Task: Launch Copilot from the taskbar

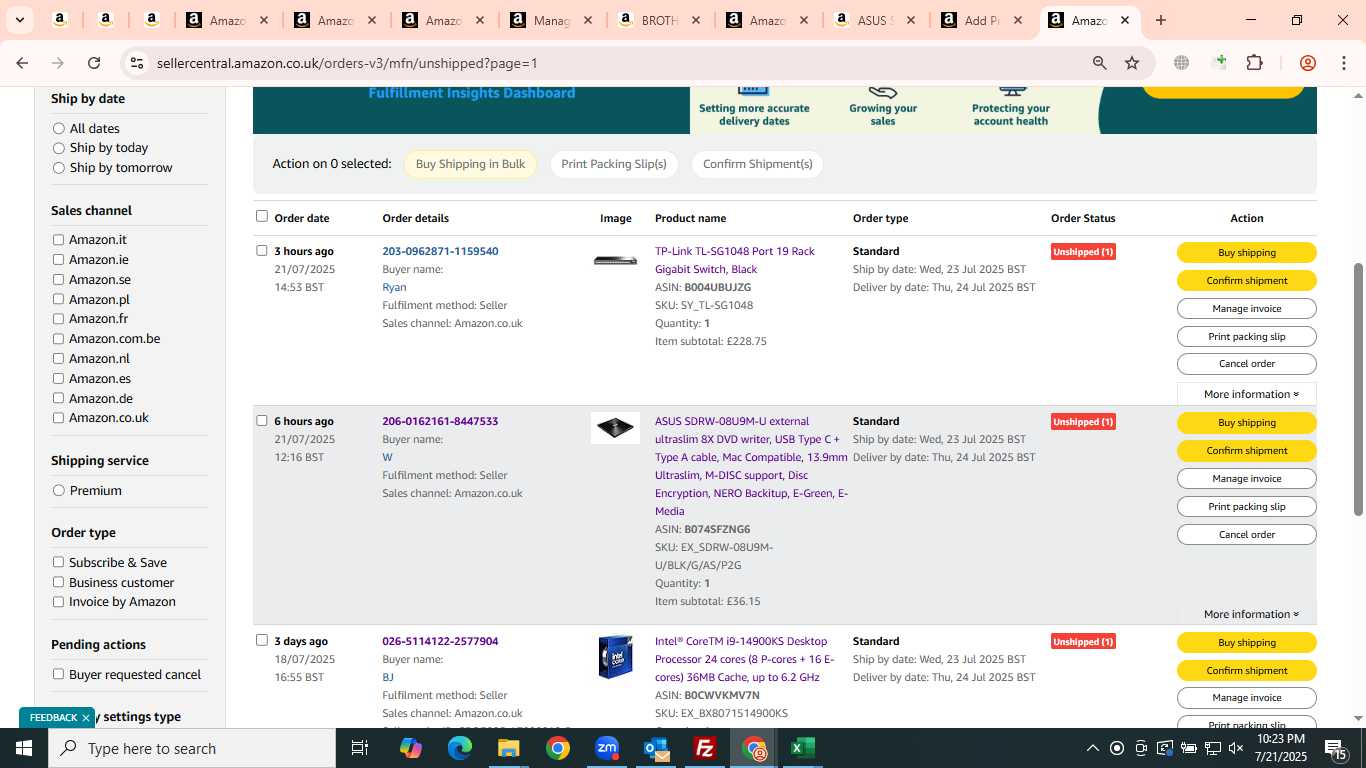Action: 410,748
